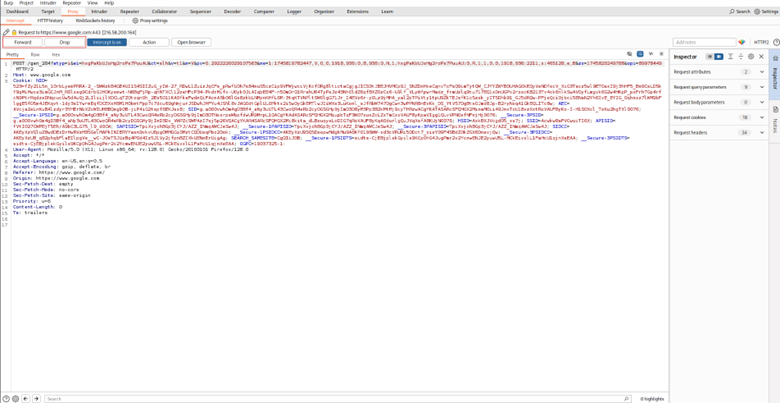The height and width of the screenshot is (403, 780).
Task: Click the help icon in bottom bar
Action: [6, 399]
